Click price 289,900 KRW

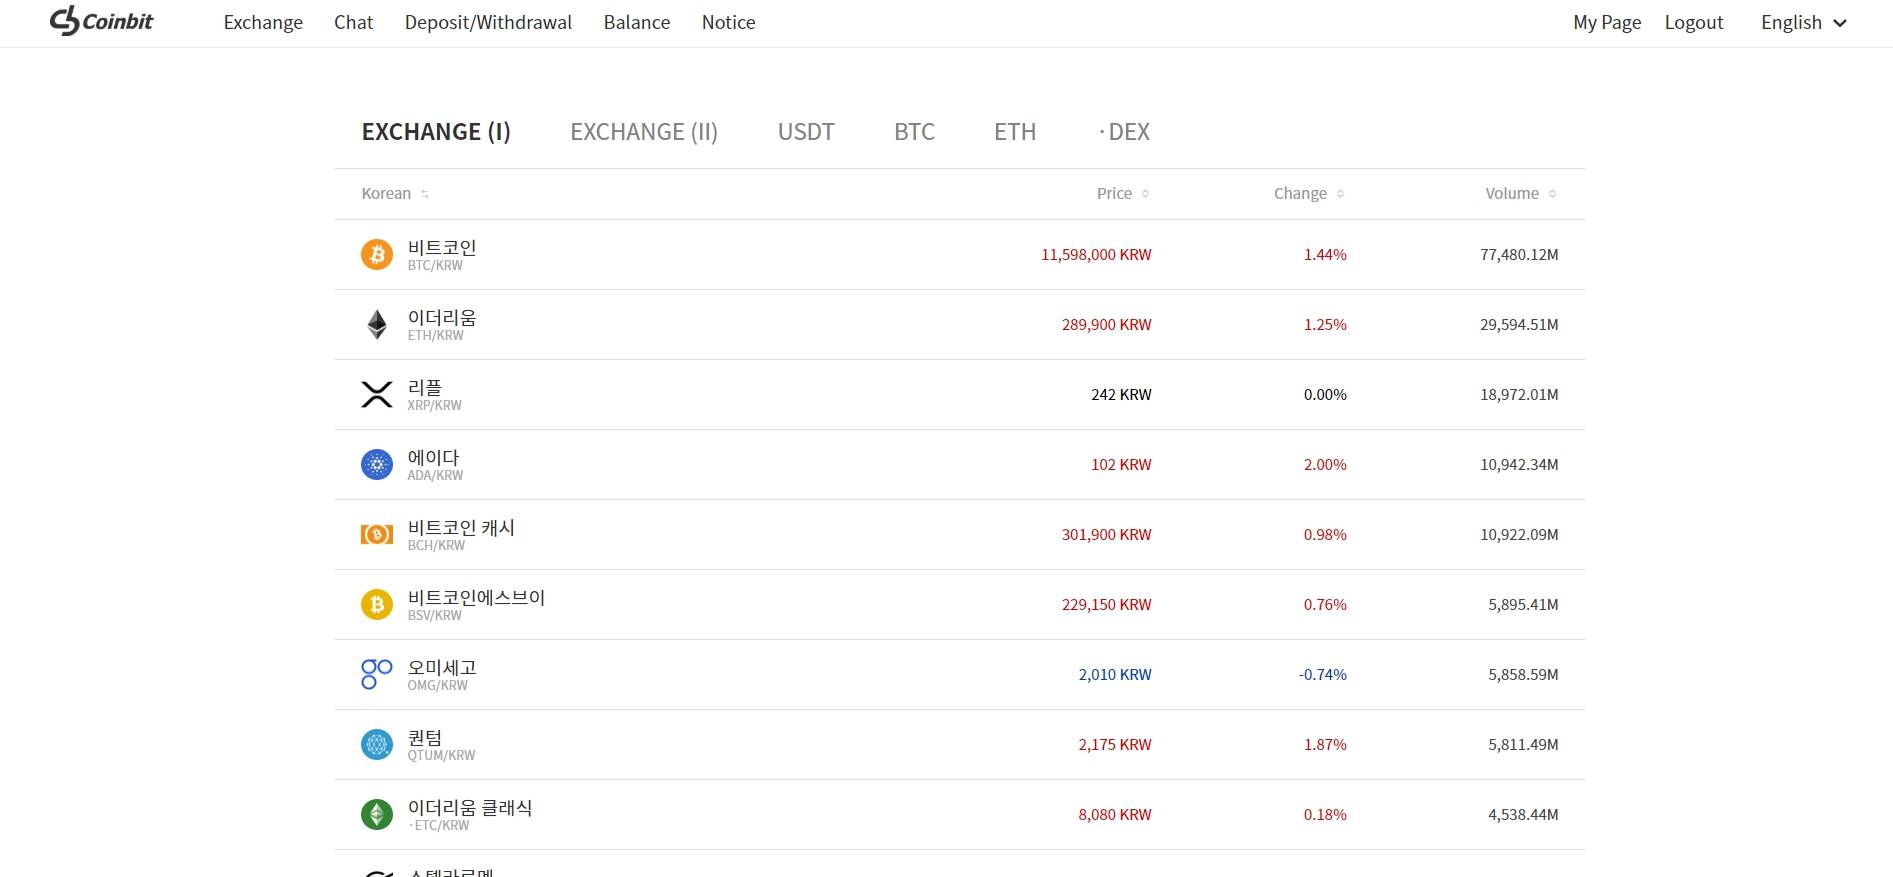(x=1106, y=325)
